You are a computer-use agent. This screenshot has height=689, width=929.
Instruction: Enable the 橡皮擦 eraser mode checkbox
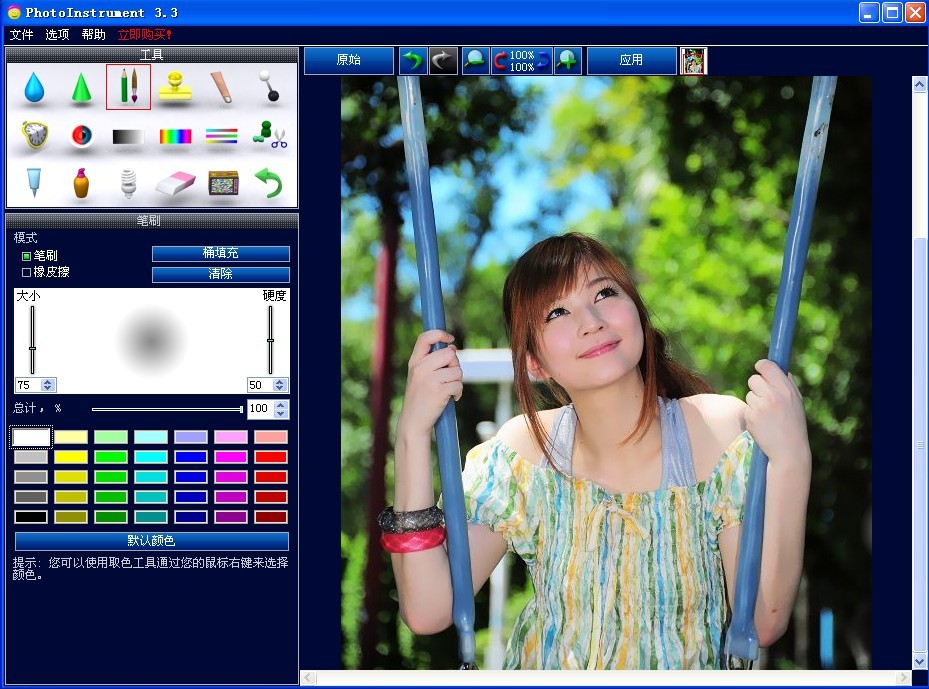click(27, 272)
